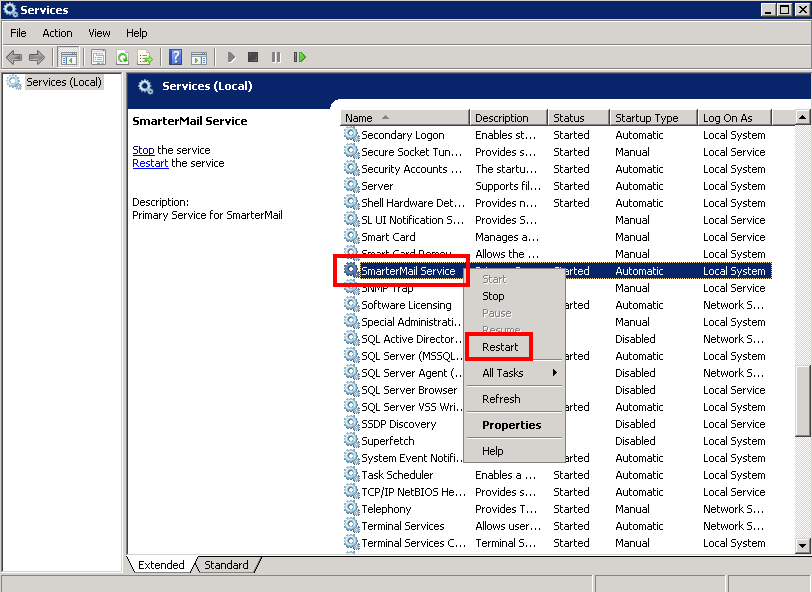Image resolution: width=812 pixels, height=592 pixels.
Task: Click the 'Supports fil…' description cell
Action: pos(508,186)
